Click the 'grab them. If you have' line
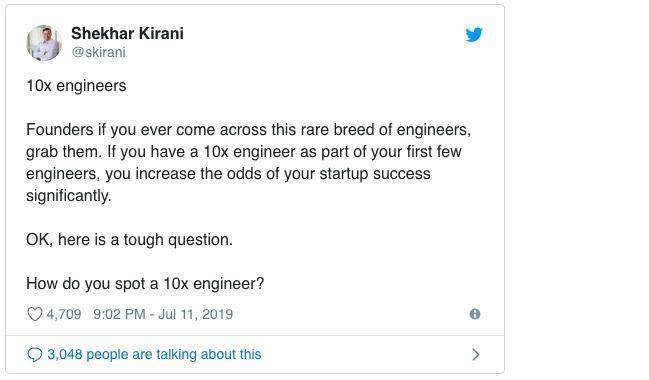 coord(244,152)
